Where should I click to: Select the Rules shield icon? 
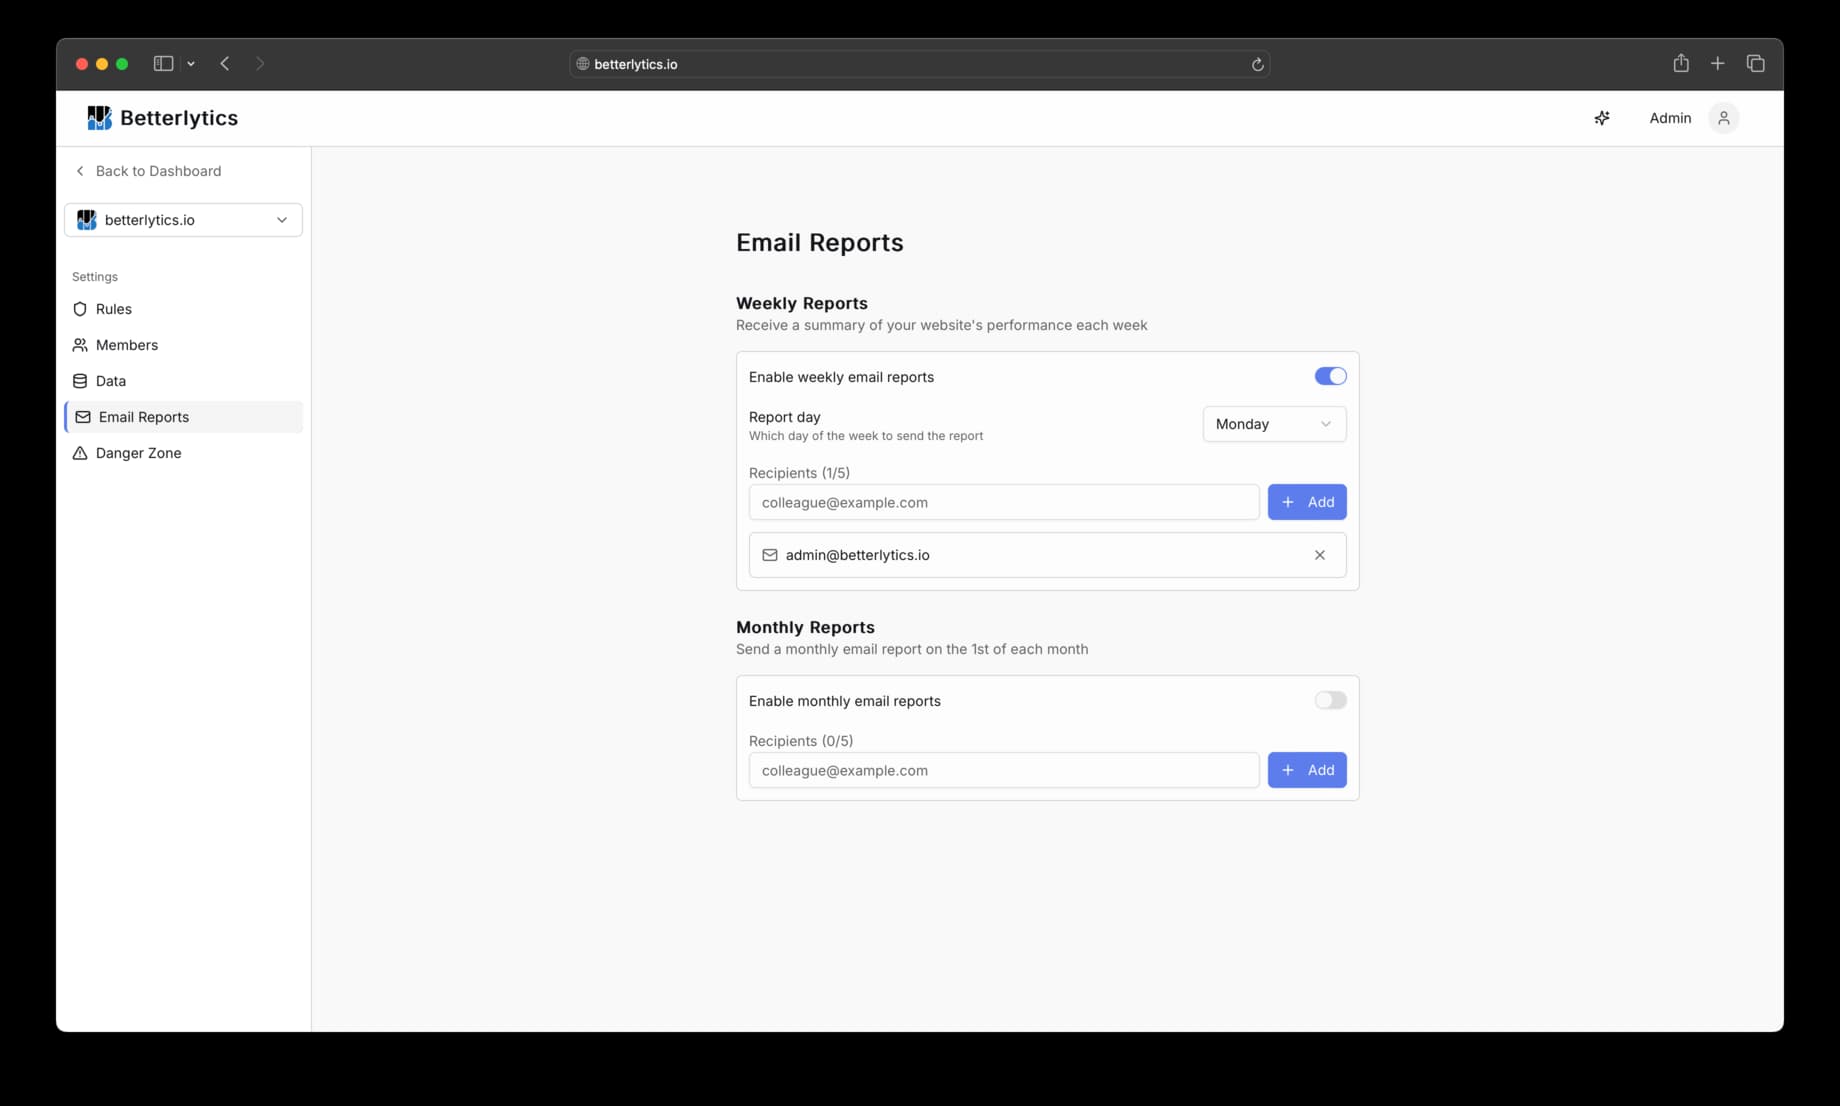click(x=81, y=309)
